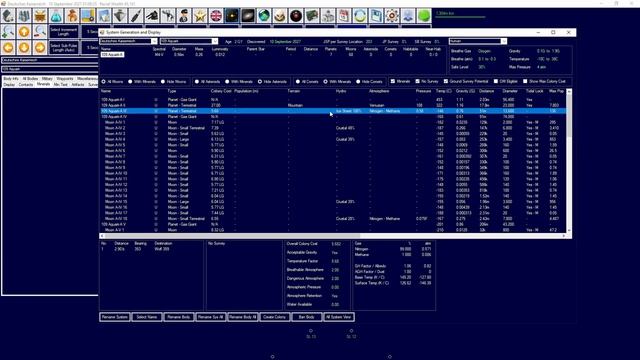Click the All System View button
Screen dimensions: 640x360
point(339,317)
